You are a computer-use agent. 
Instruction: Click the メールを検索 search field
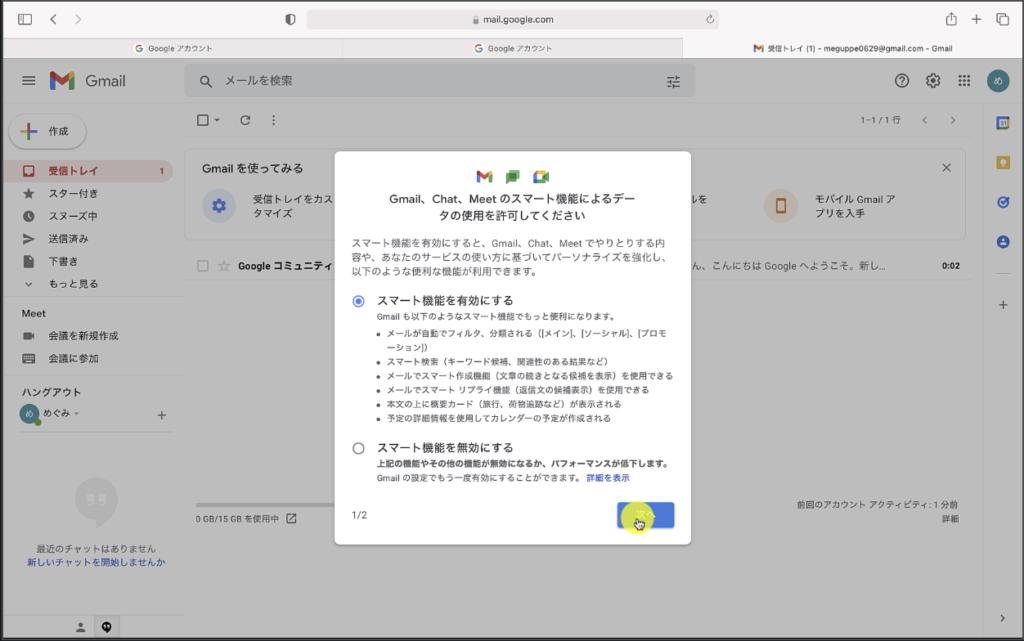pyautogui.click(x=439, y=81)
